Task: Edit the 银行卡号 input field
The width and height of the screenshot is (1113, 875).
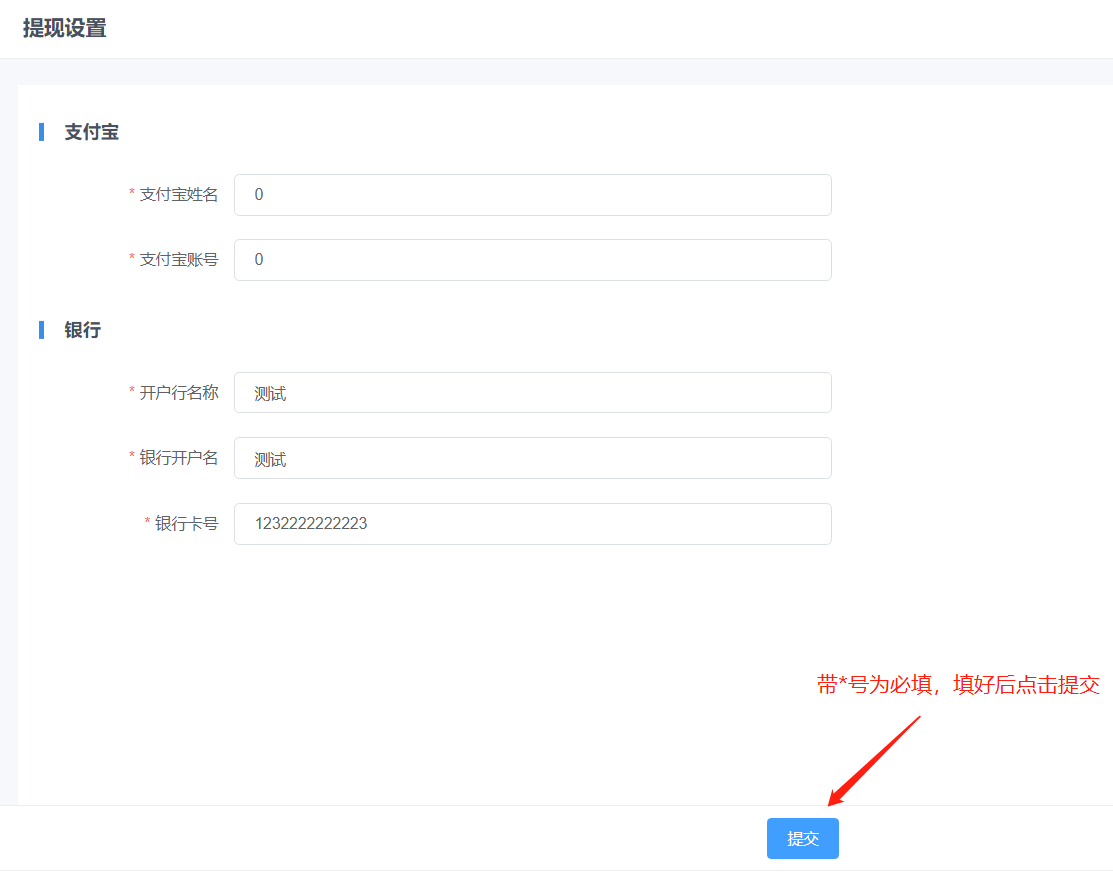Action: point(532,524)
